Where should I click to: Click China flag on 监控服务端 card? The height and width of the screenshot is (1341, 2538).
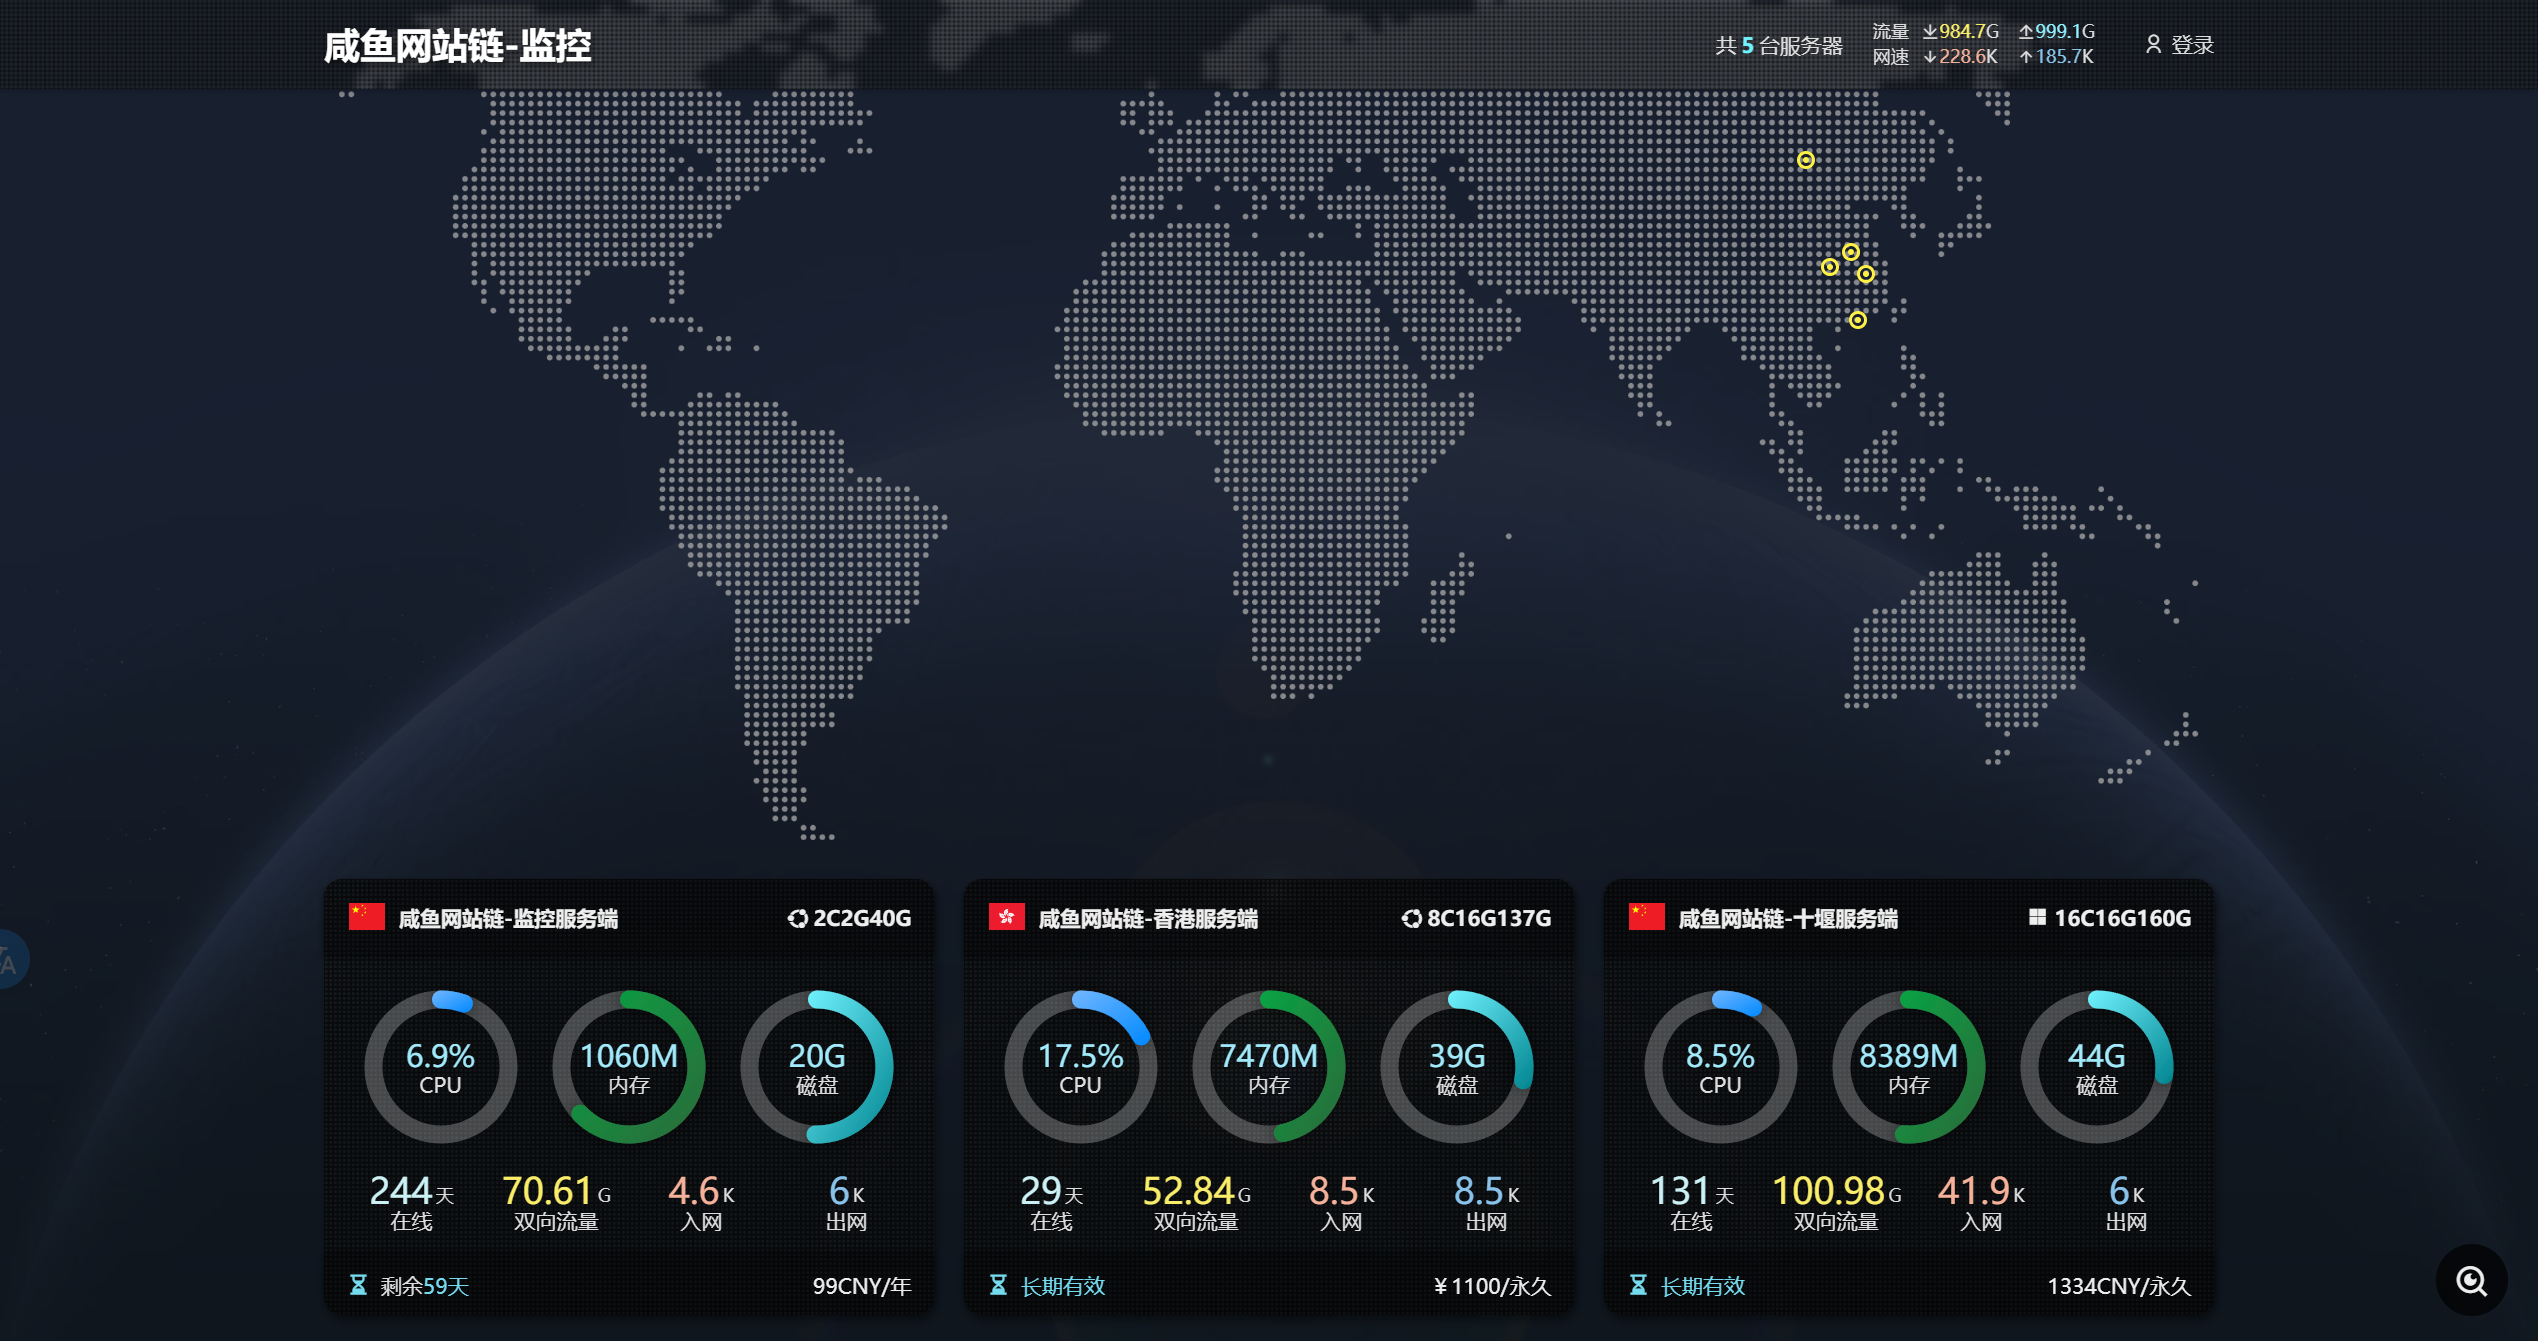[367, 917]
